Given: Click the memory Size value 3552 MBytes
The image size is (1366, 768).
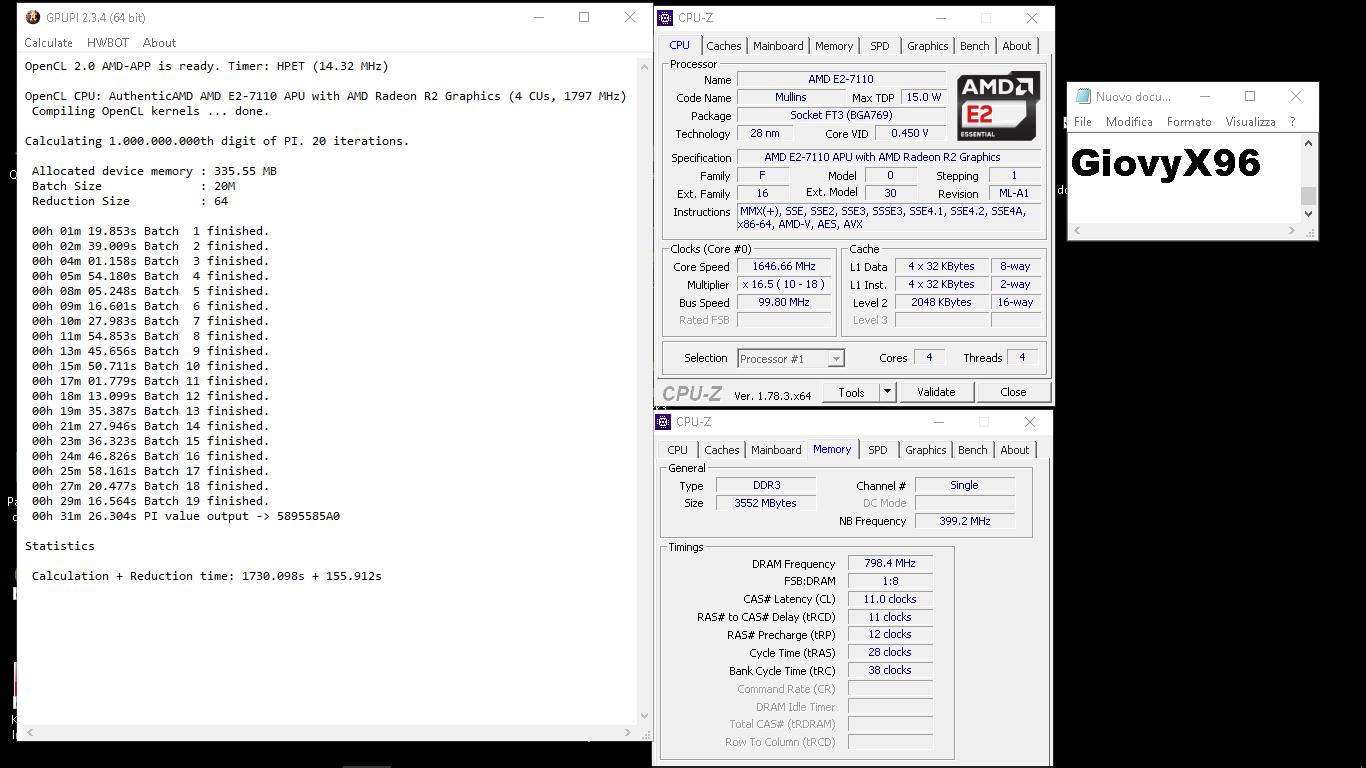Looking at the screenshot, I should point(767,503).
